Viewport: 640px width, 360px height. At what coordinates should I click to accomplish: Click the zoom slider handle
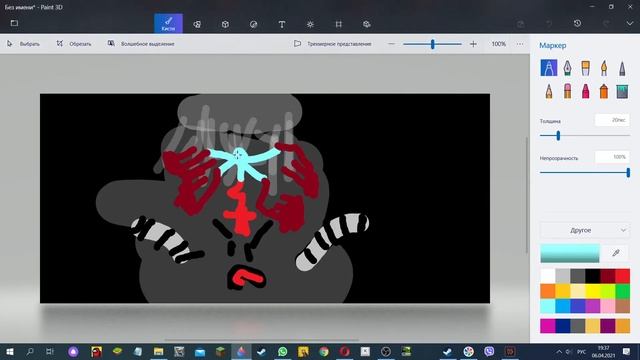pyautogui.click(x=433, y=44)
